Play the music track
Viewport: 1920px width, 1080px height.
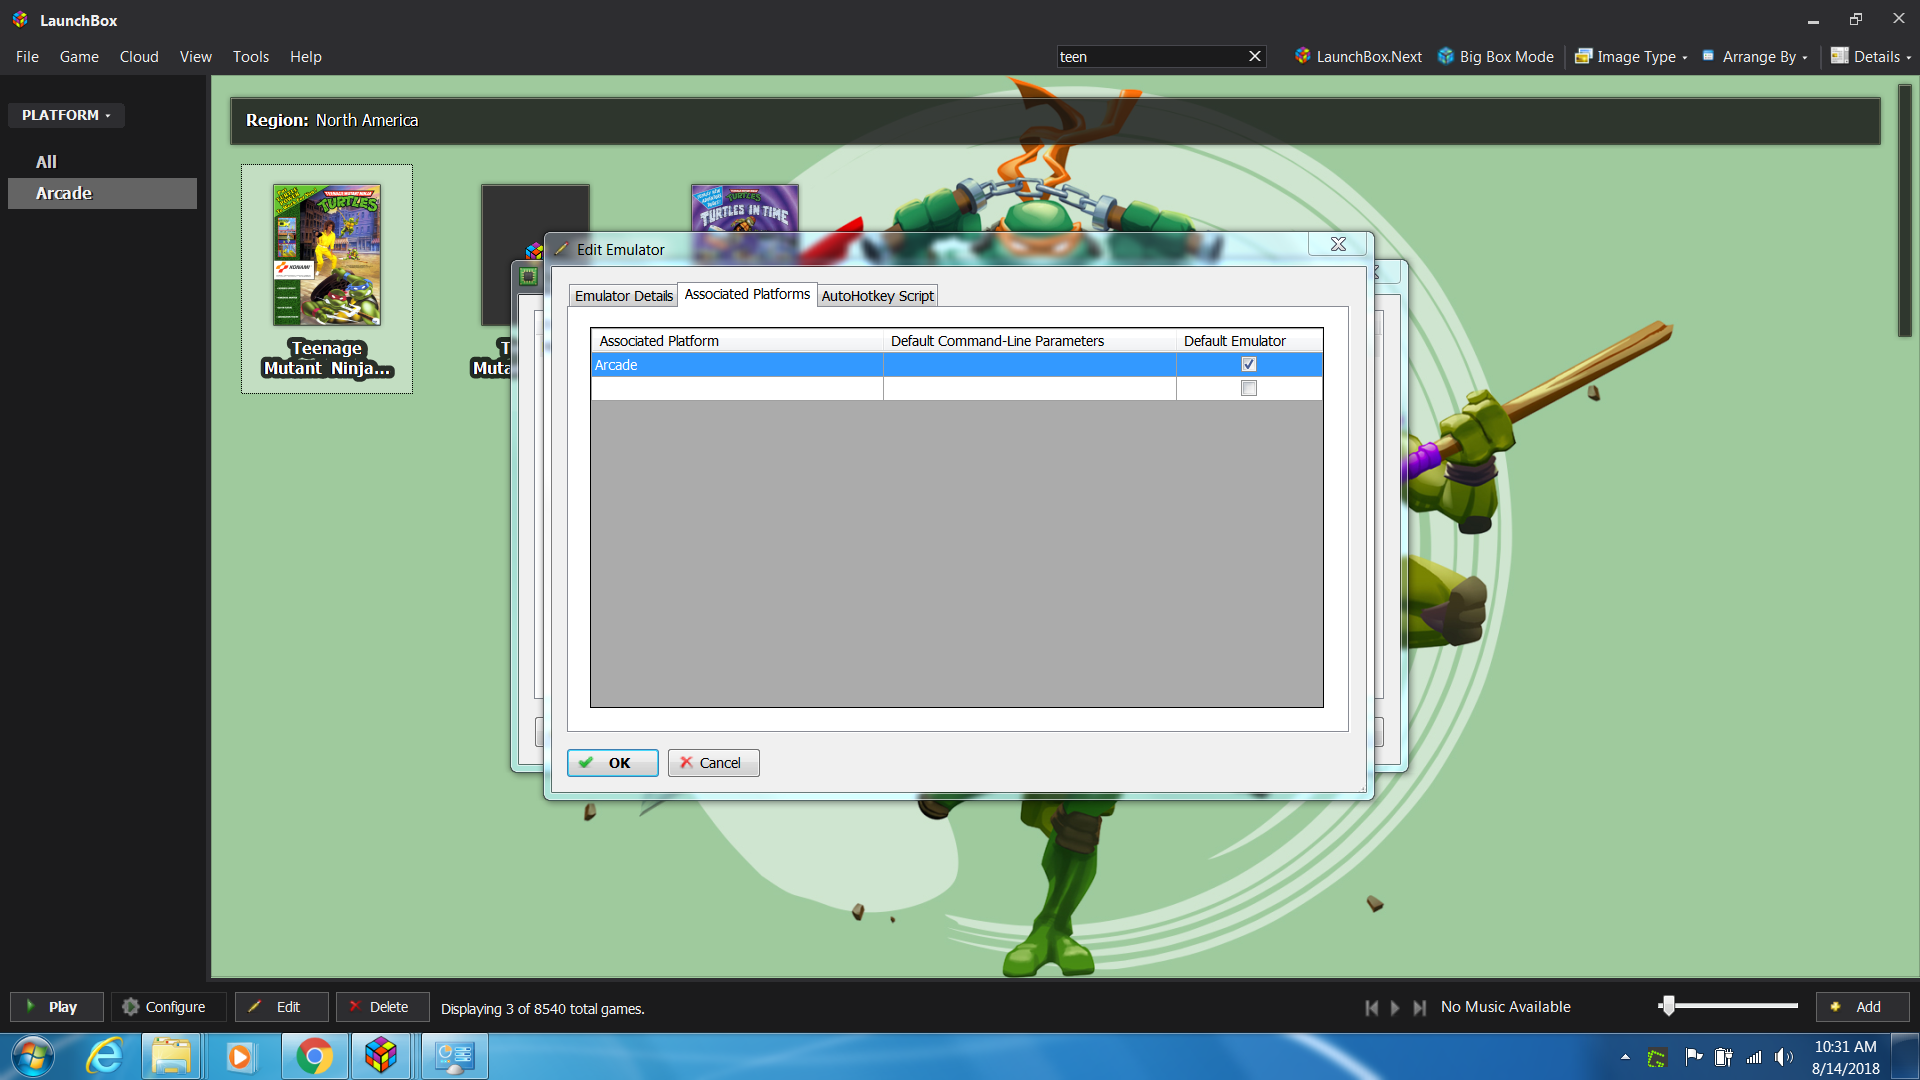(x=1395, y=1008)
